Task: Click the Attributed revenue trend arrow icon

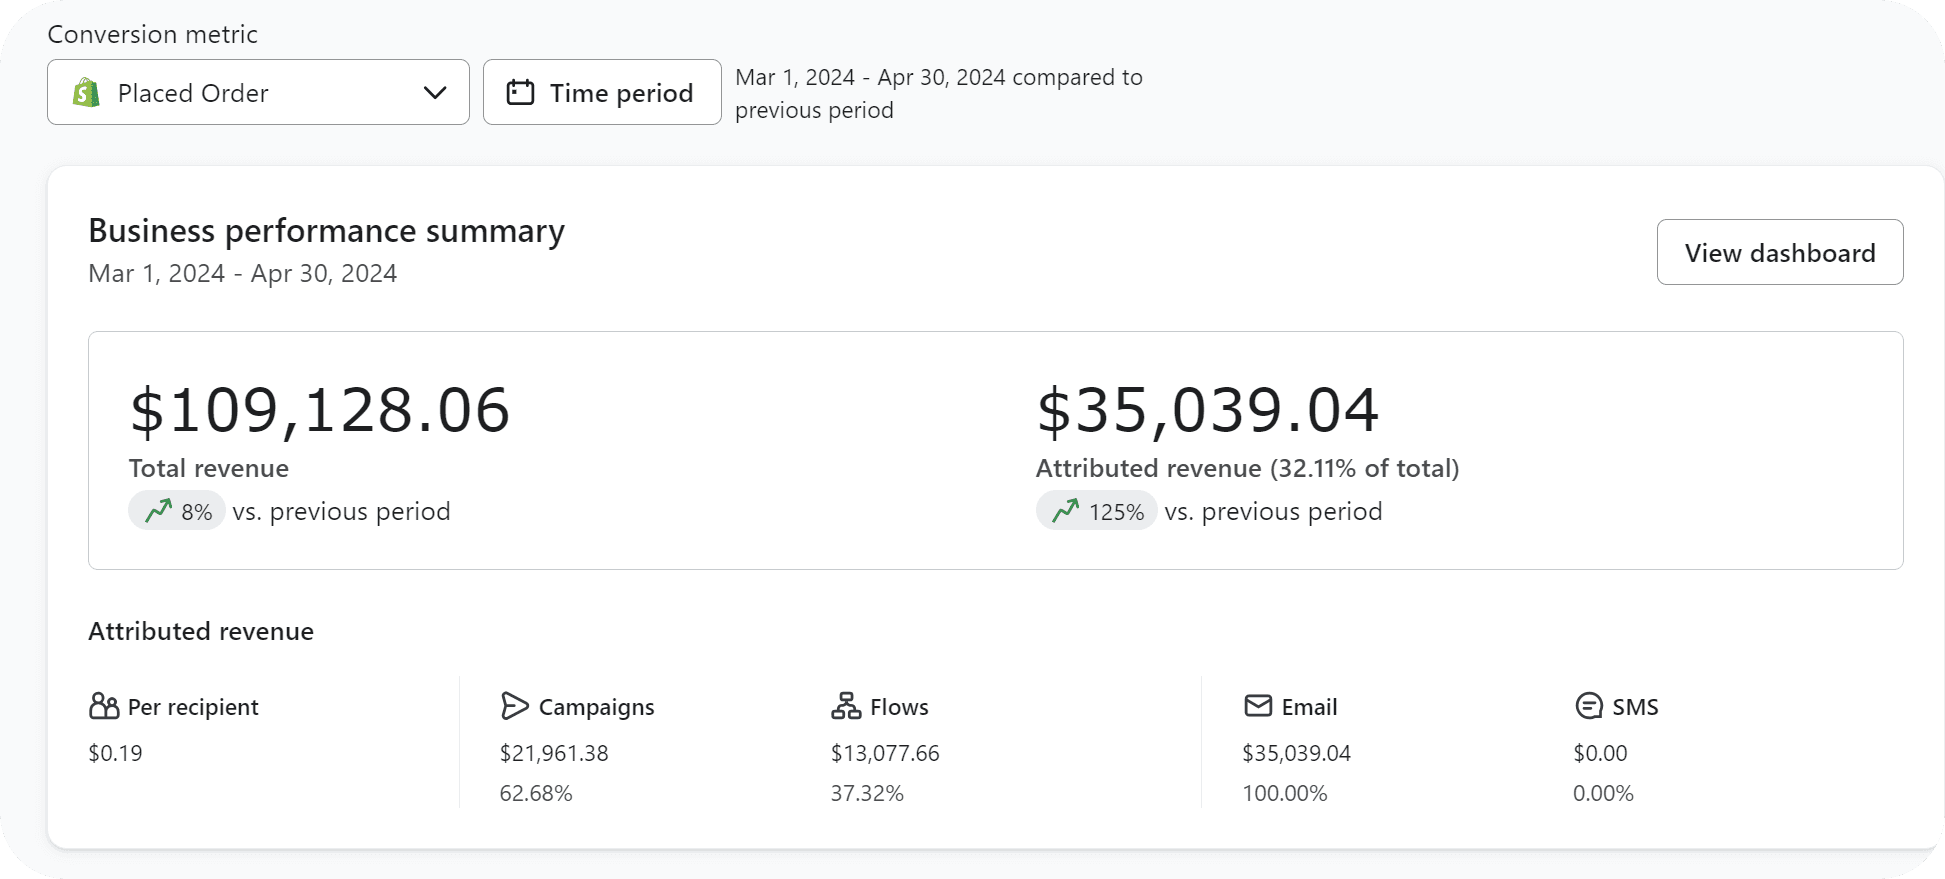Action: click(x=1066, y=511)
